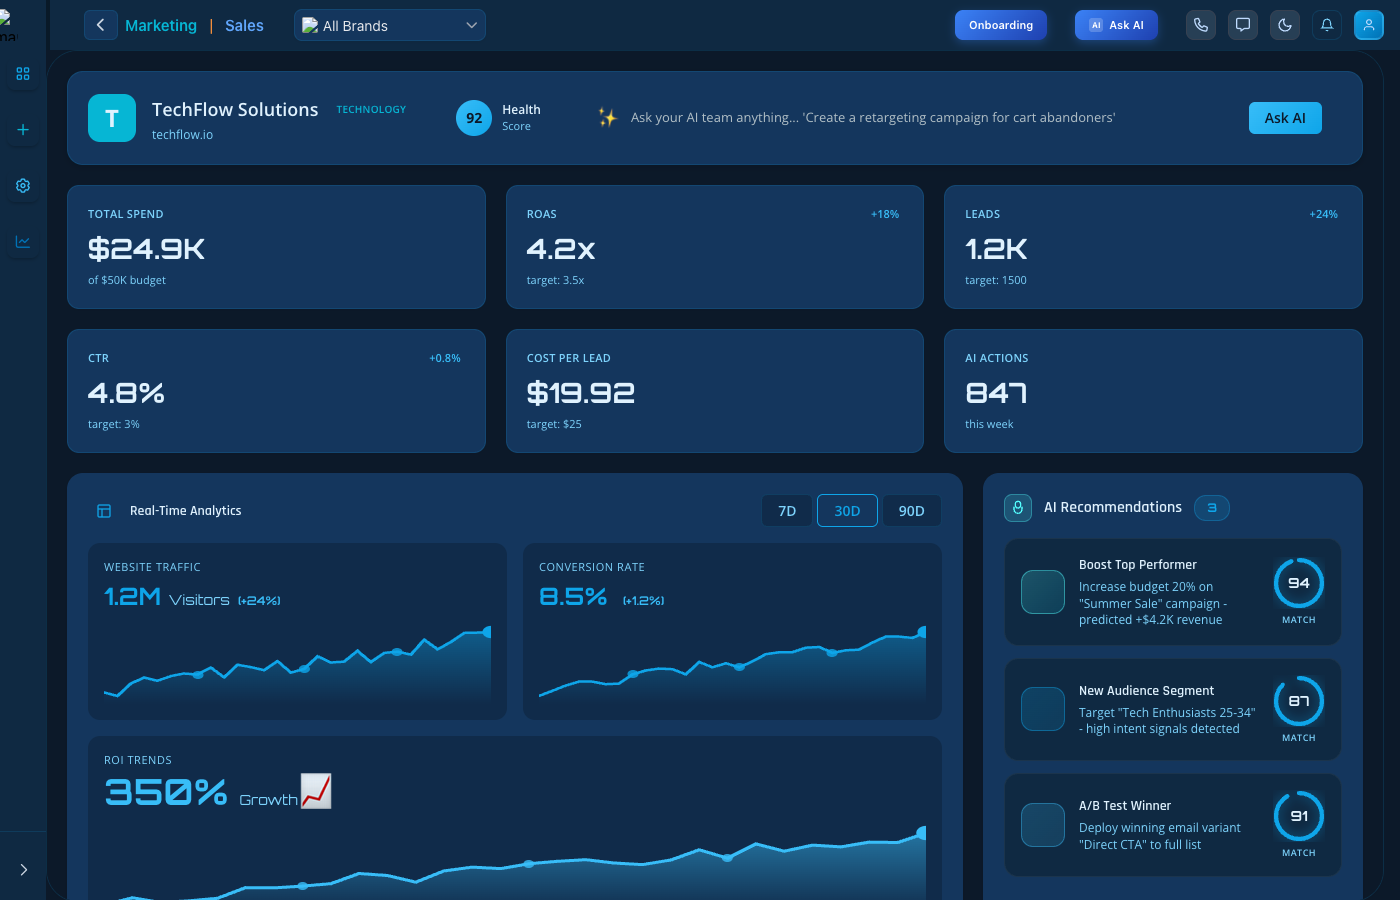Click the TechFlow Solutions "T" brand logo
Viewport: 1400px width, 900px height.
coord(112,118)
